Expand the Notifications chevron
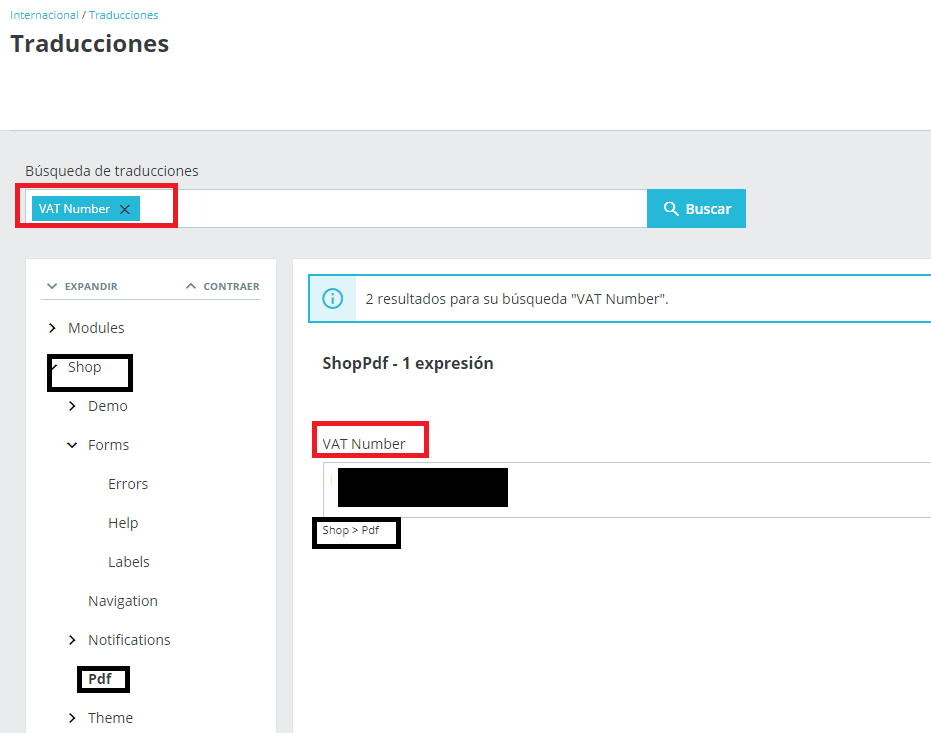 pos(72,640)
